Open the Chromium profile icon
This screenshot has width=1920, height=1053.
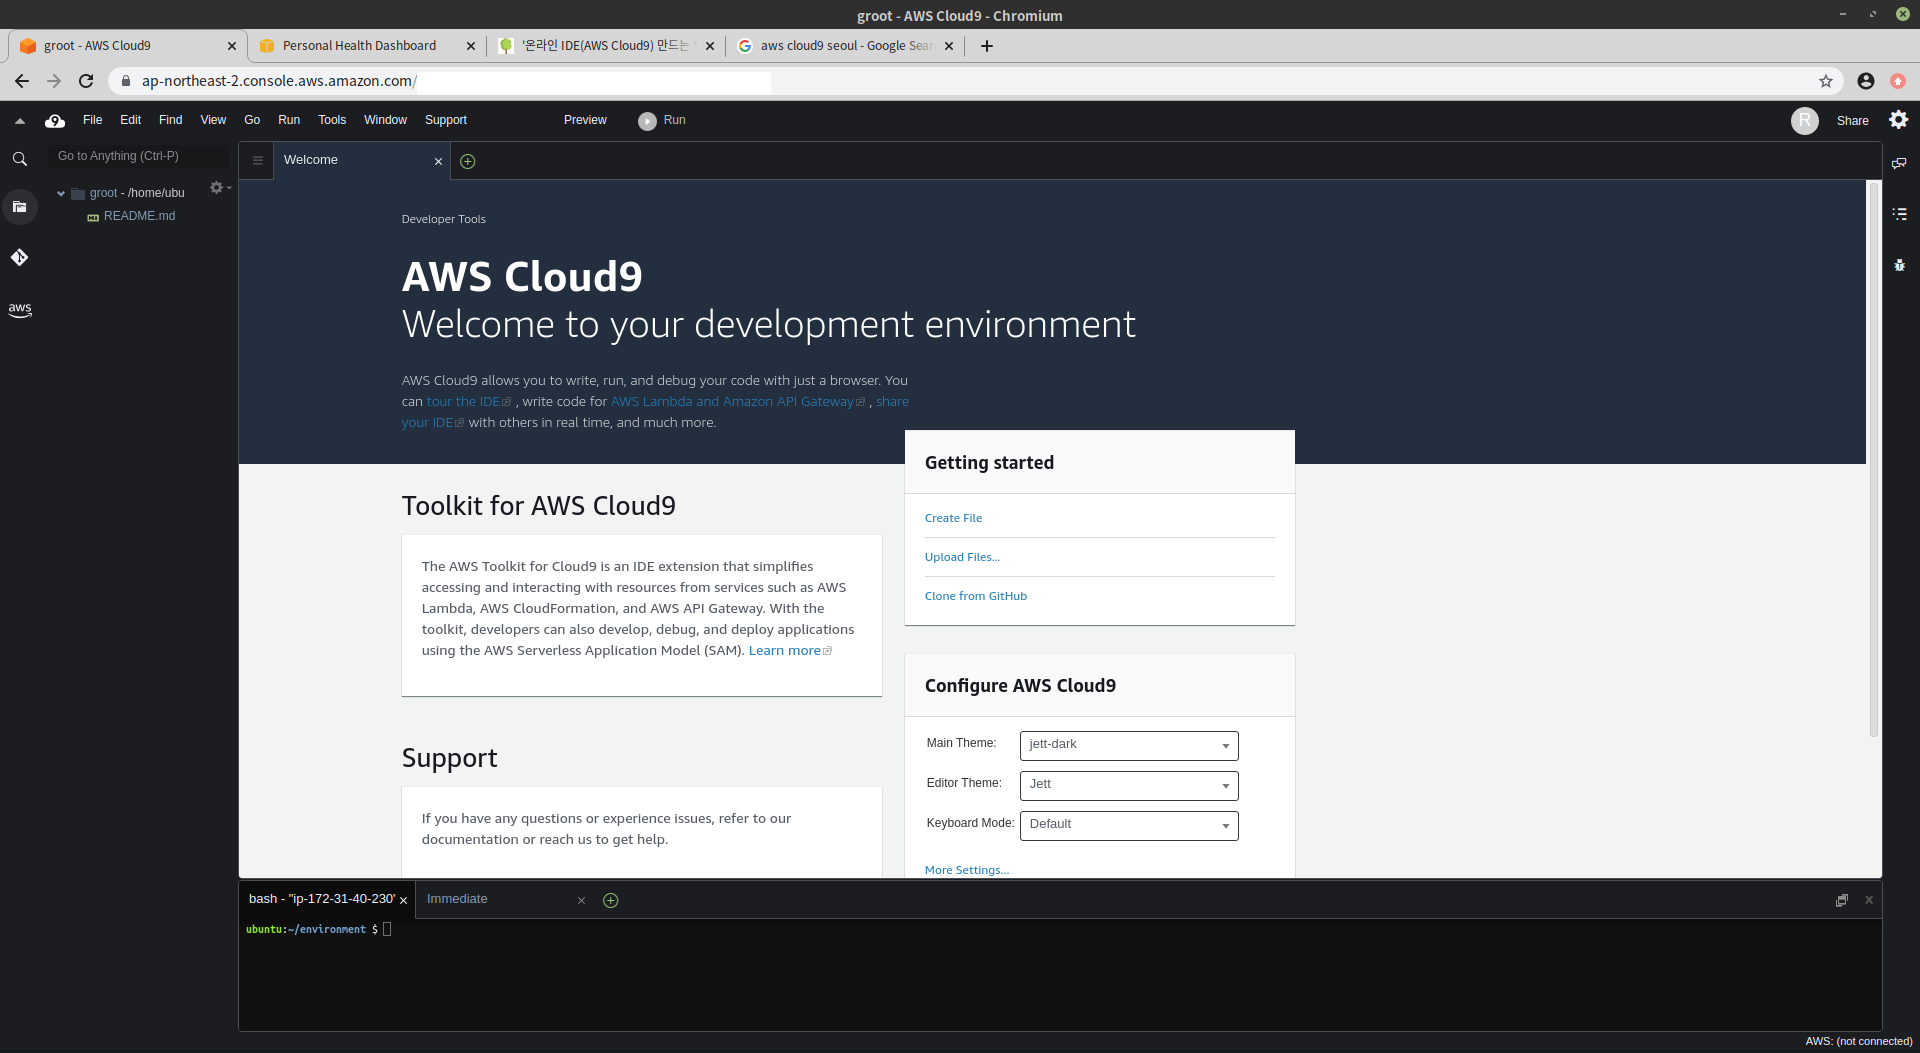tap(1865, 81)
